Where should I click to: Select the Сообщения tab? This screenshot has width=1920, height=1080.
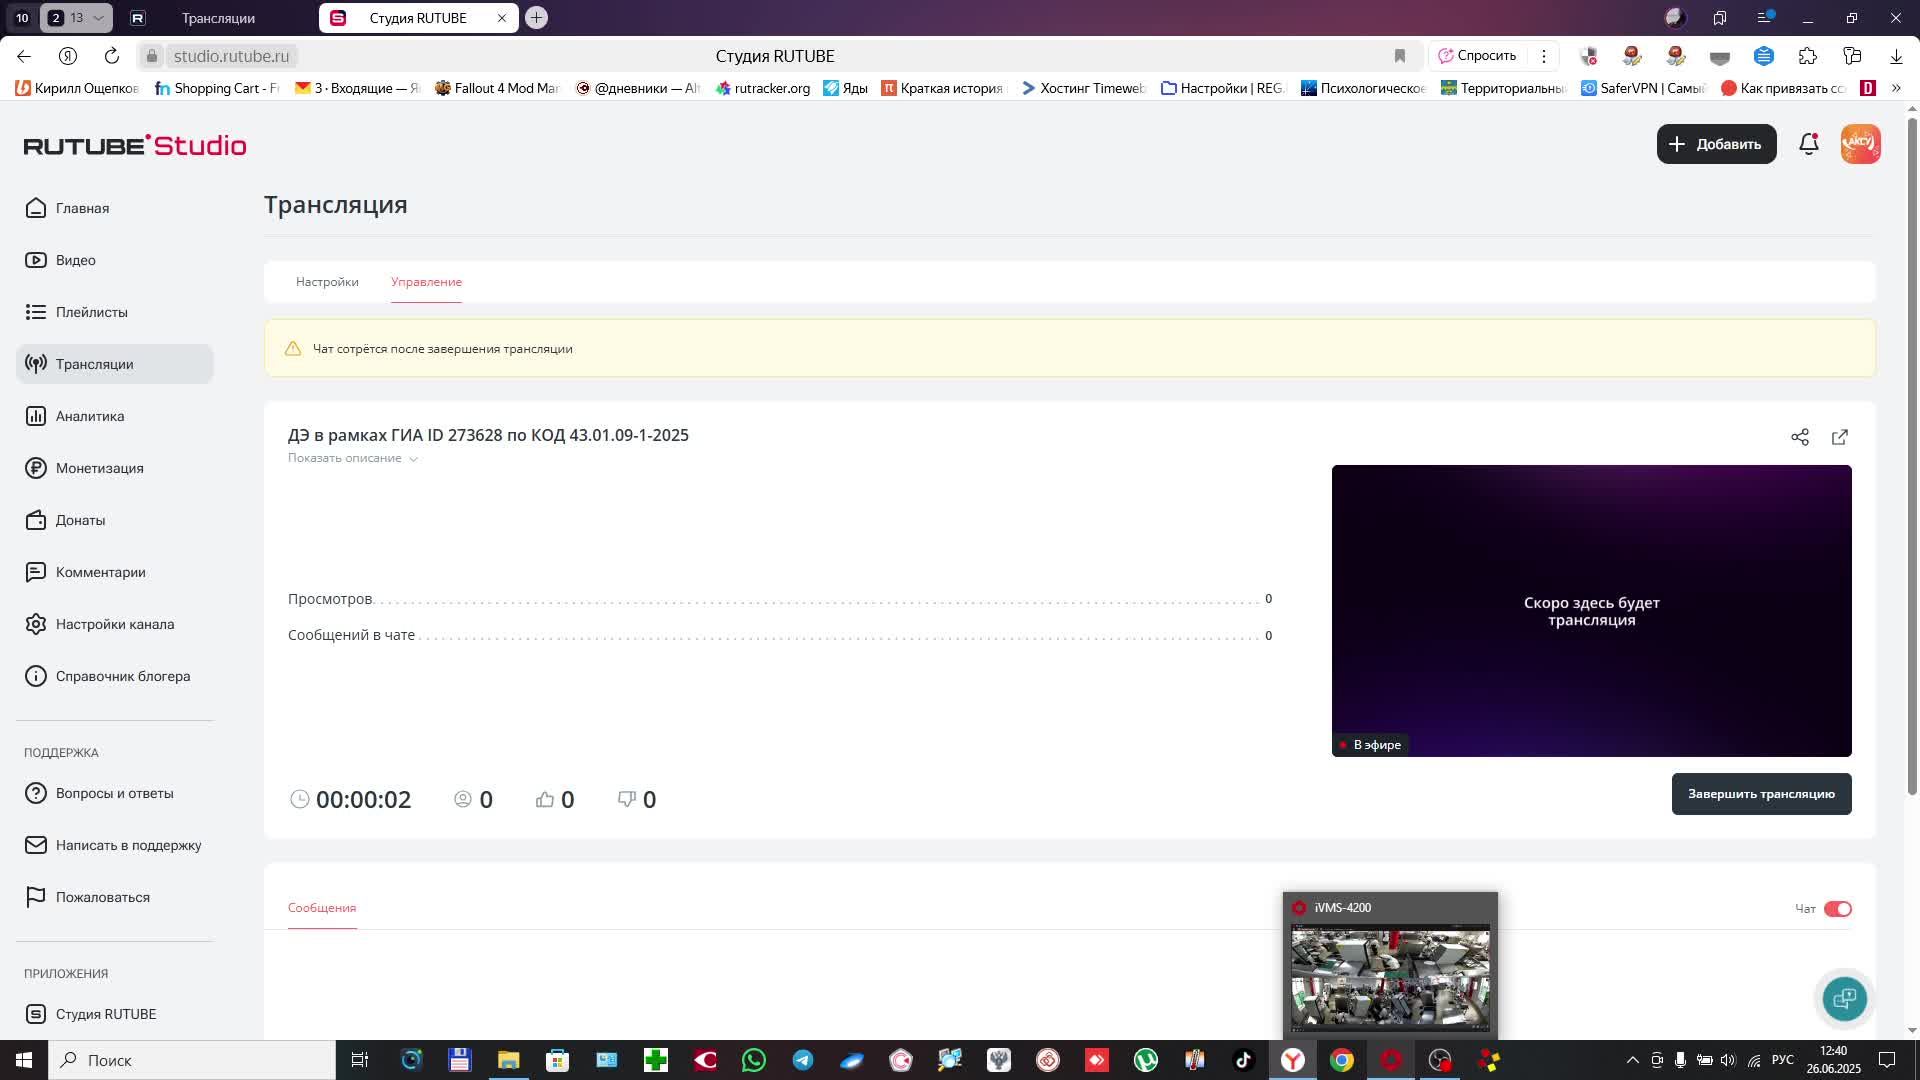322,908
